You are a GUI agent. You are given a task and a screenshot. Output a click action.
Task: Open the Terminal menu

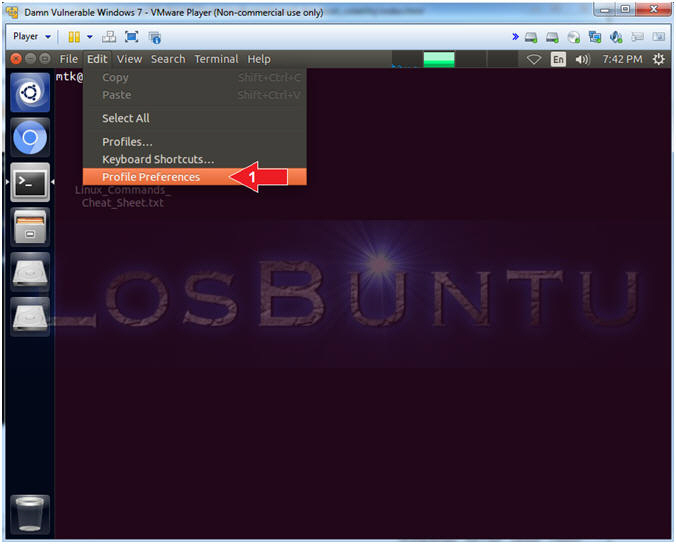point(216,59)
